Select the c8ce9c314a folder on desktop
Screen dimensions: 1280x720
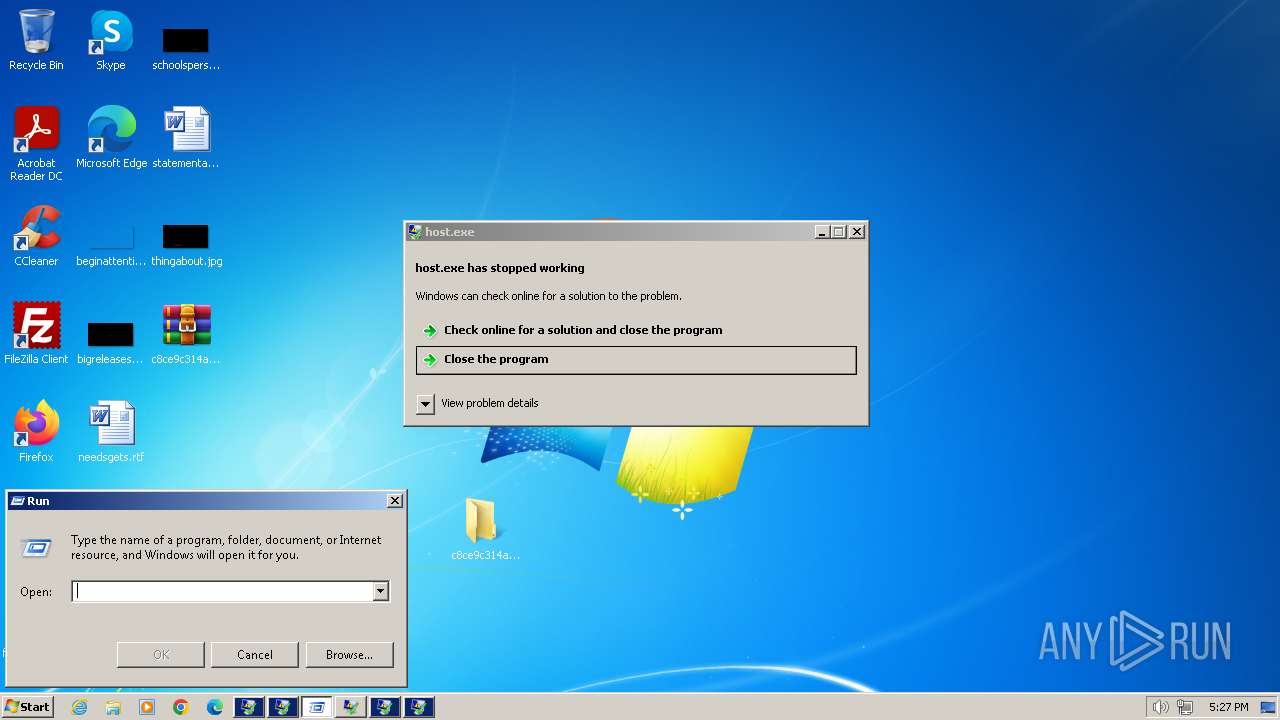click(485, 529)
